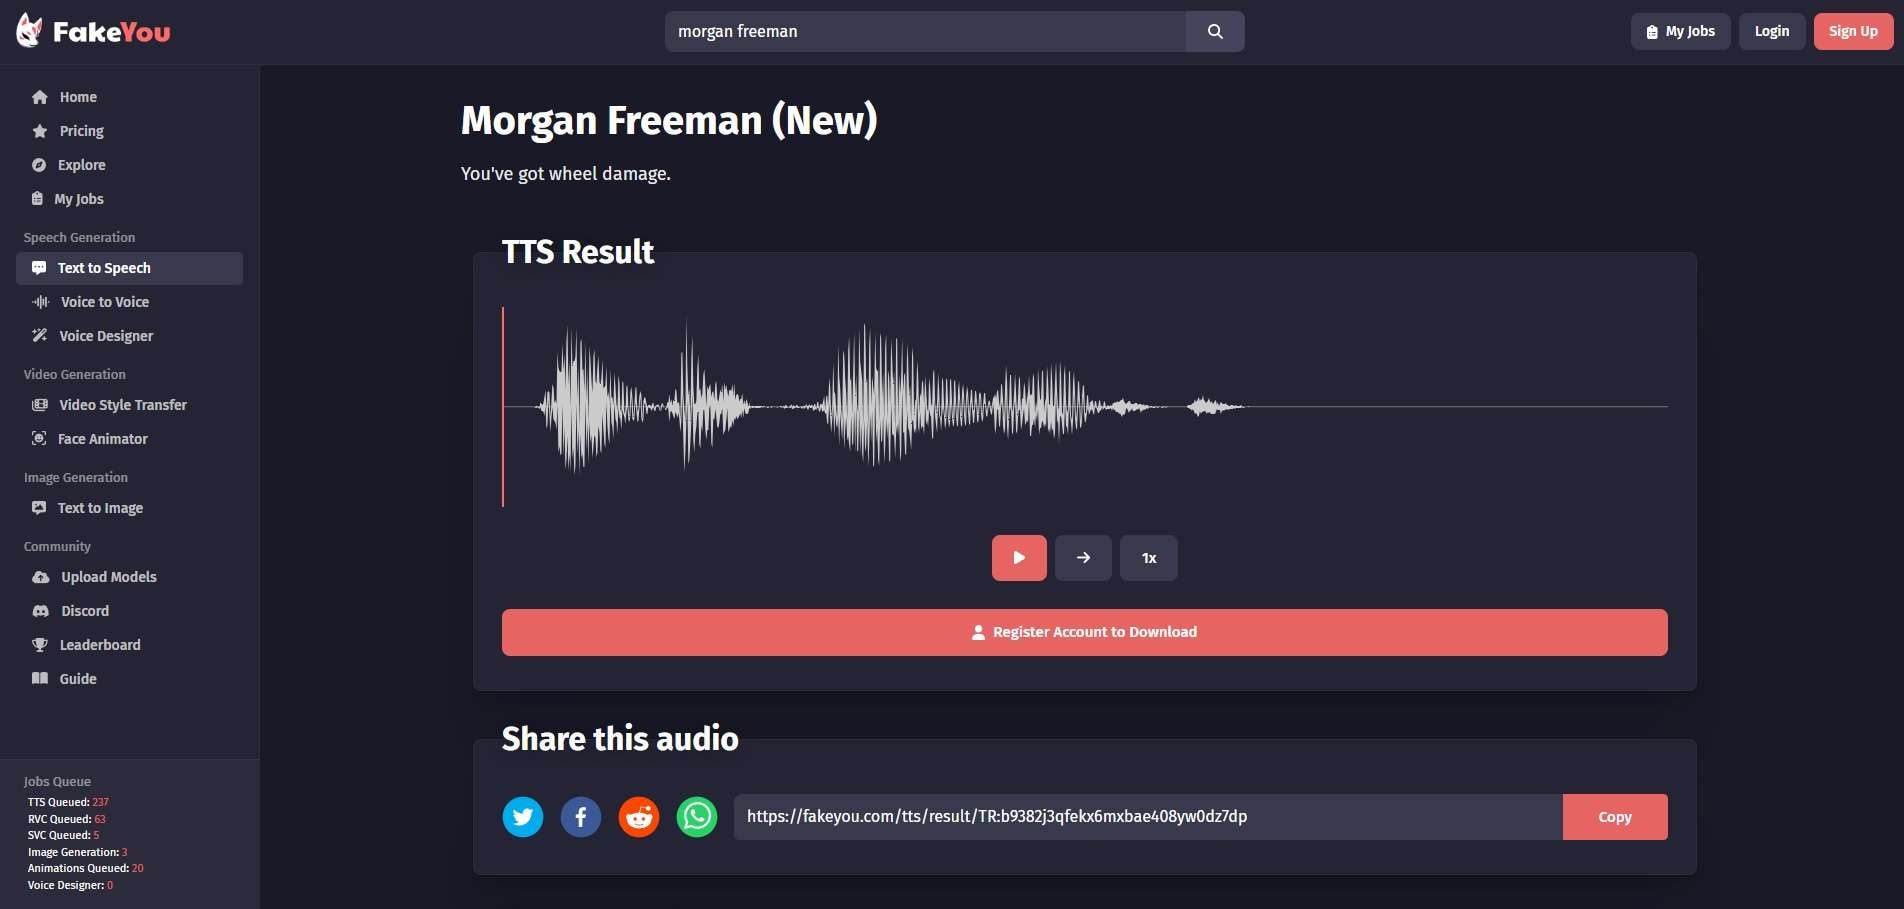
Task: Click the morgan freeman search field
Action: 925,31
